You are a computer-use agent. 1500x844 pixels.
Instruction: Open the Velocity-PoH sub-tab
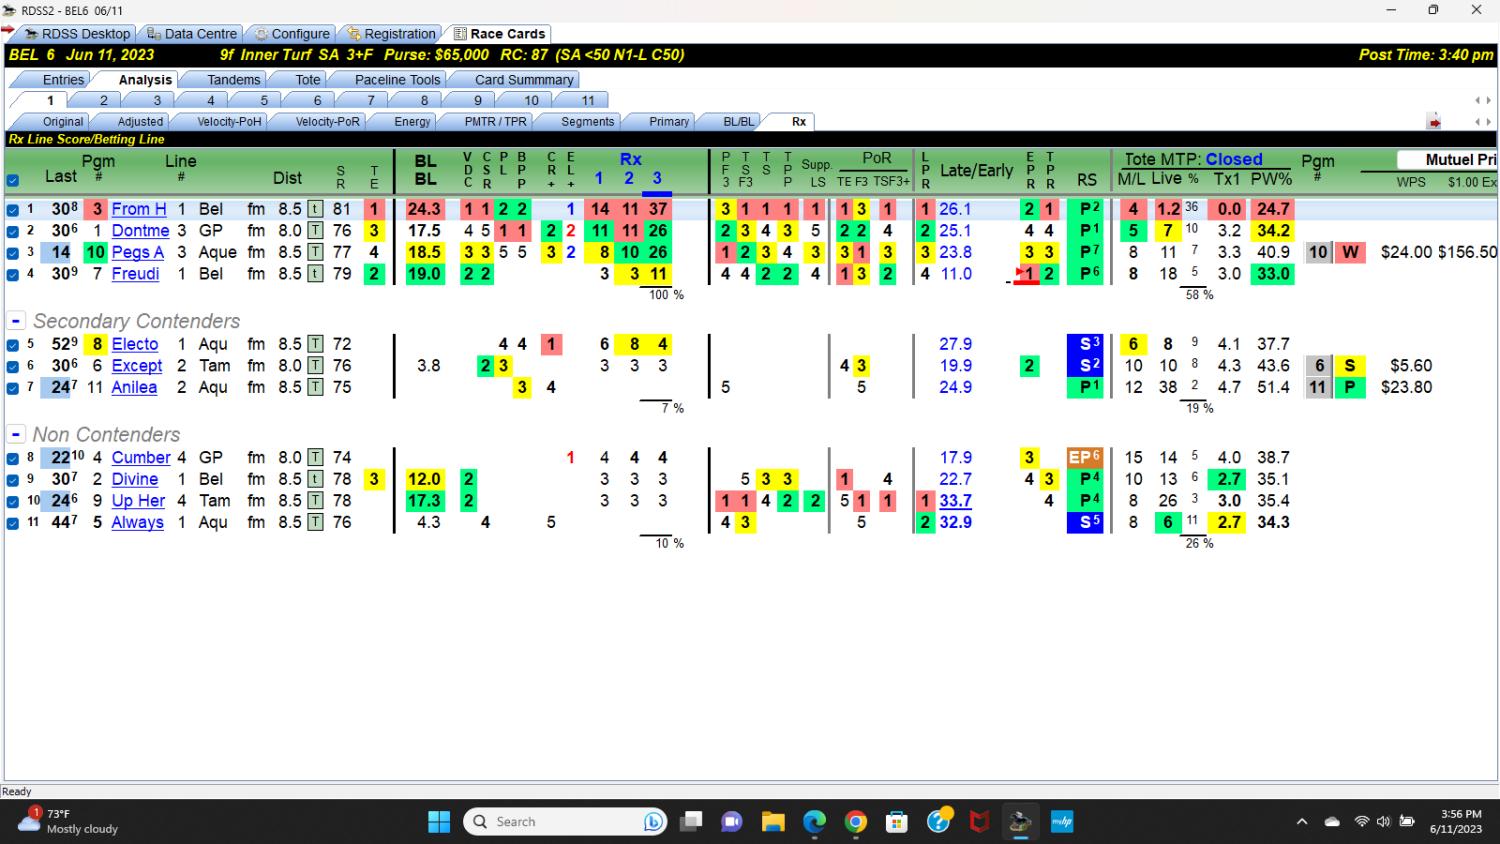pos(229,122)
